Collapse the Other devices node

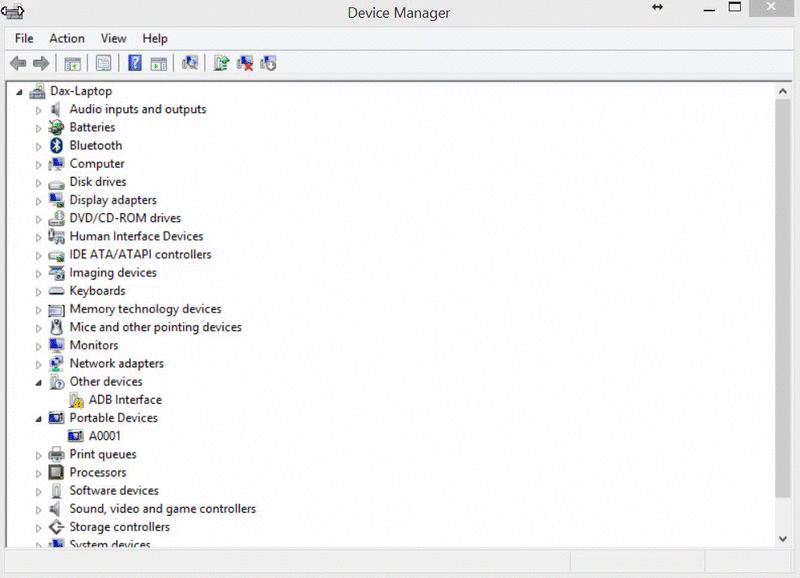(39, 382)
